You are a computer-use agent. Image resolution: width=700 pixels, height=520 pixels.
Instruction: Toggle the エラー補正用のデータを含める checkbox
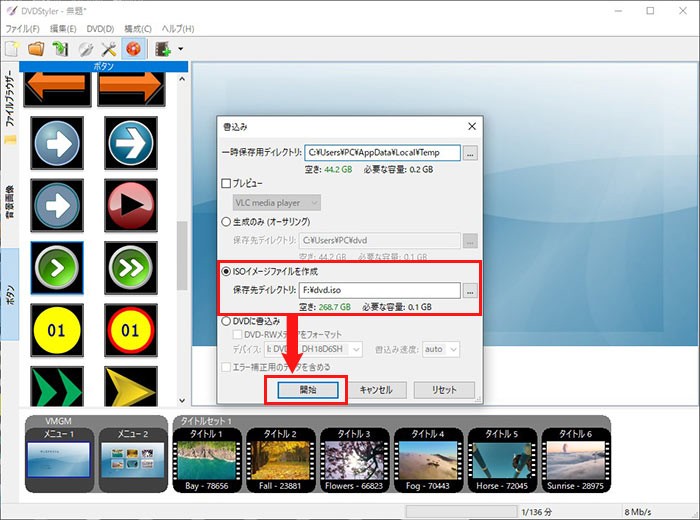click(x=226, y=367)
